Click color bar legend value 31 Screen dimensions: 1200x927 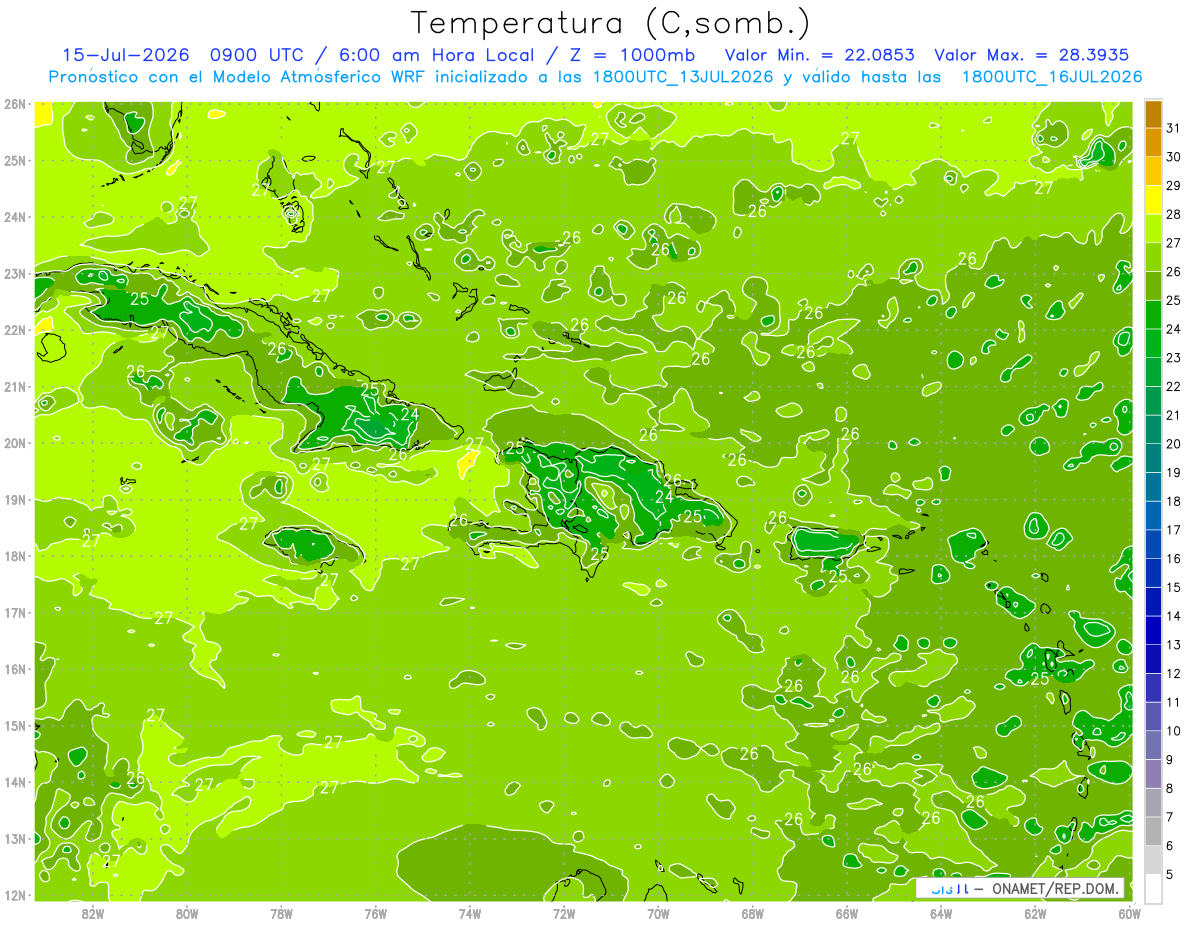[x=1174, y=128]
